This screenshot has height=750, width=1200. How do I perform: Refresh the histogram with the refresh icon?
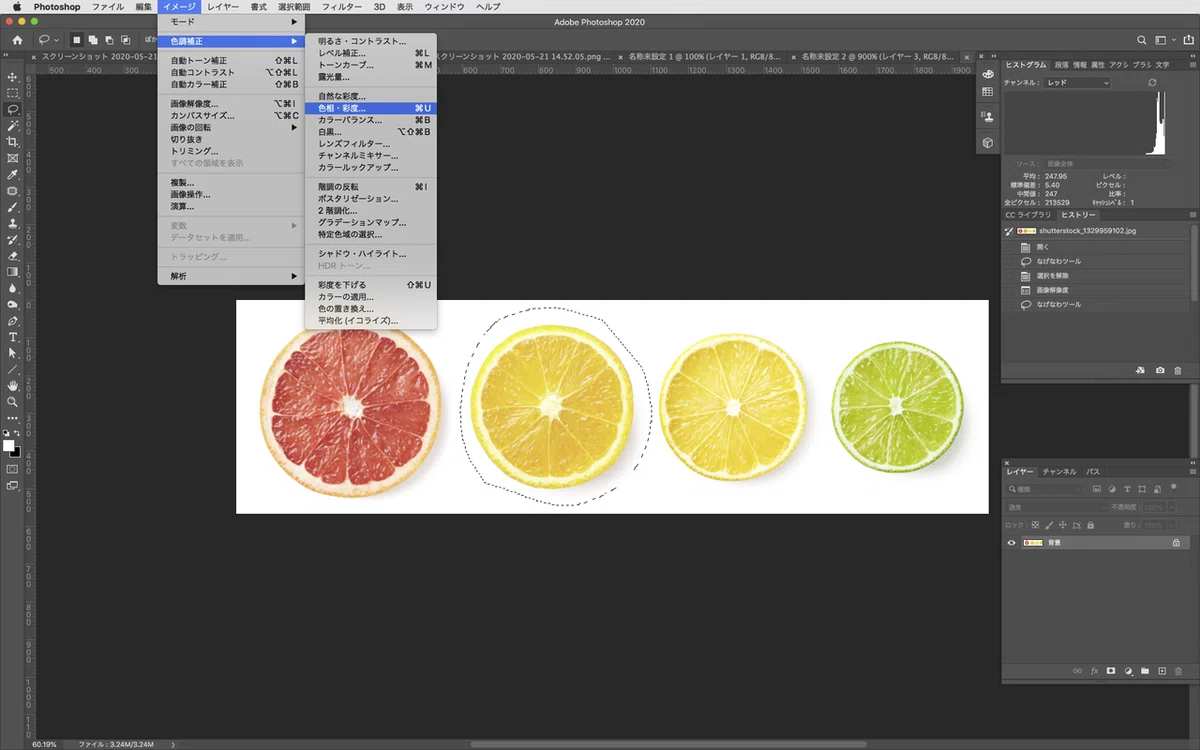tap(1153, 83)
